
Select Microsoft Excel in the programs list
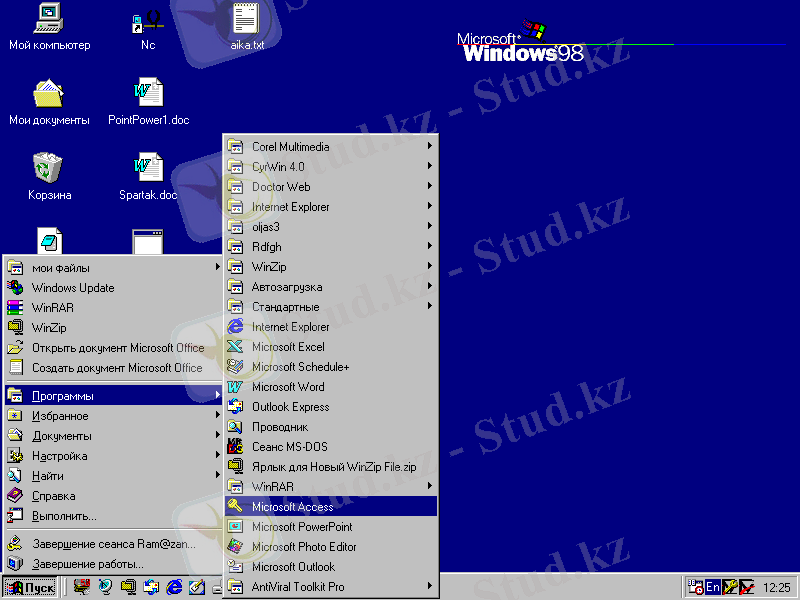[x=288, y=347]
